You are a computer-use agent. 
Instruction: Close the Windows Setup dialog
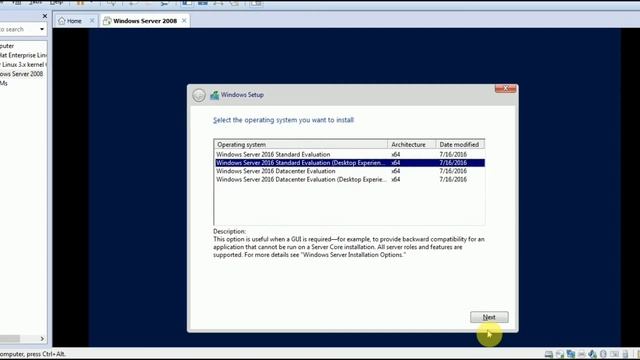[x=505, y=89]
